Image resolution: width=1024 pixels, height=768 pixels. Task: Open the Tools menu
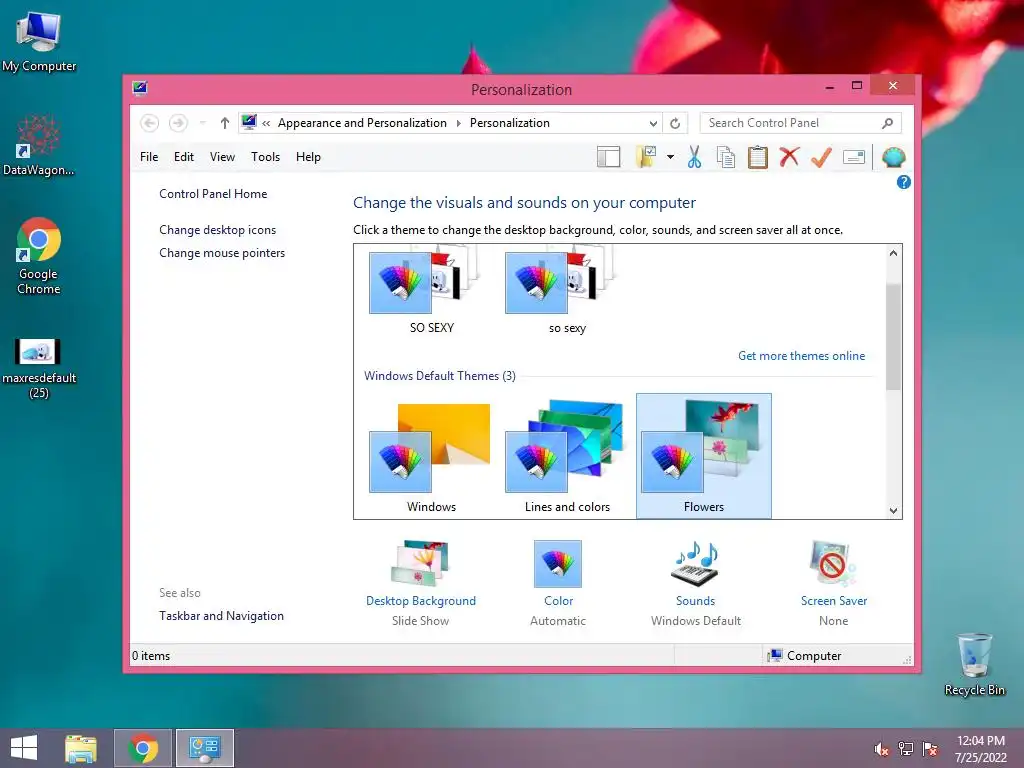[265, 157]
